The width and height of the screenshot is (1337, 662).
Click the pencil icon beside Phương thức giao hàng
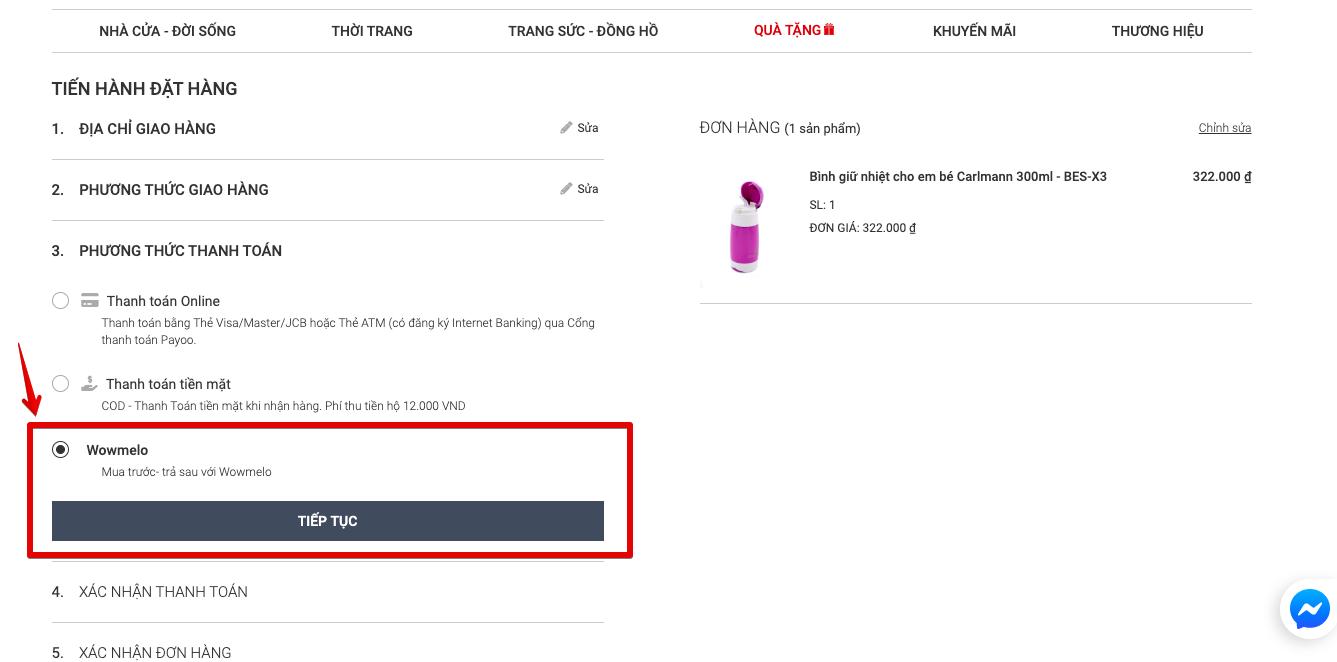tap(566, 189)
